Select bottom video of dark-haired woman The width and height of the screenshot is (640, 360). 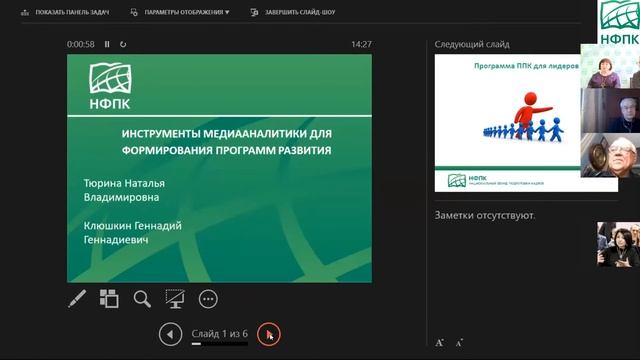(x=618, y=244)
